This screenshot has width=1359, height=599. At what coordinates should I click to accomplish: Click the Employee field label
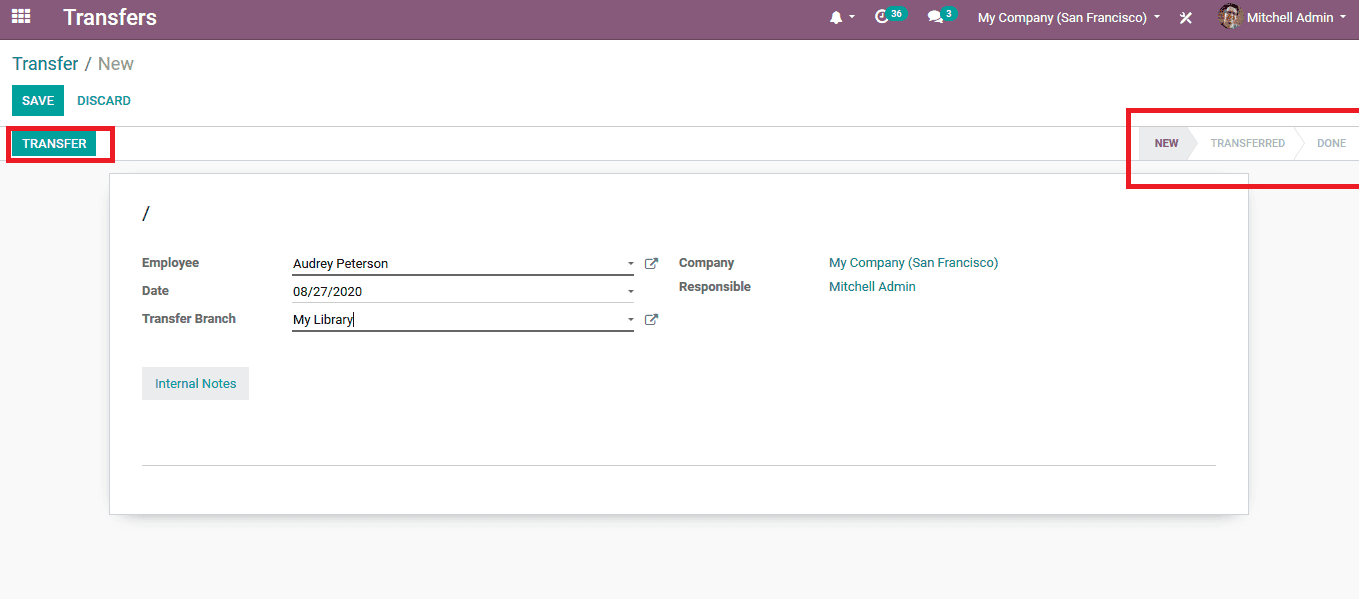tap(170, 263)
